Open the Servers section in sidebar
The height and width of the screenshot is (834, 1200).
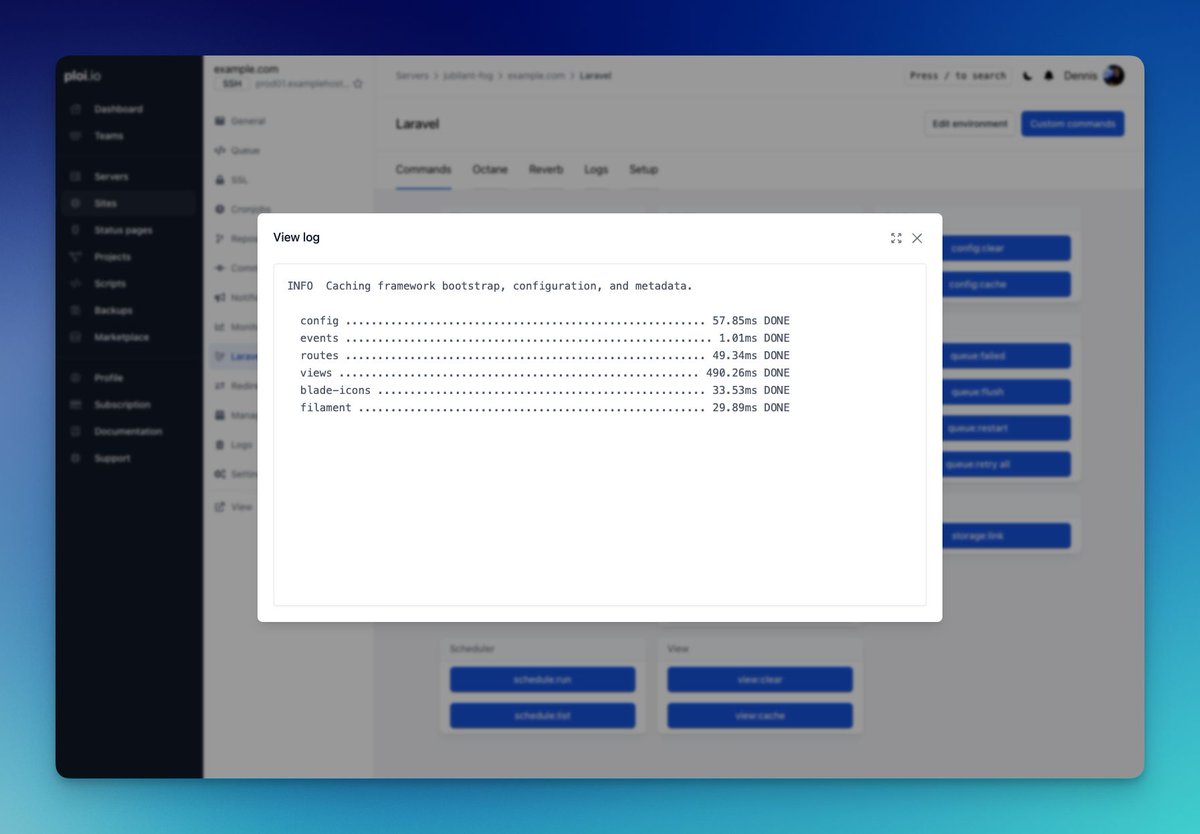(111, 177)
